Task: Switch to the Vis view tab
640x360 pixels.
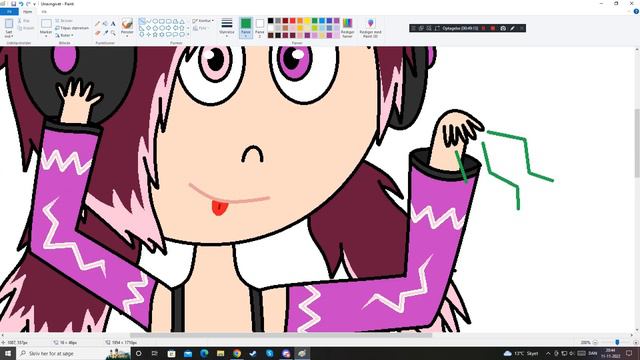Action: (44, 11)
